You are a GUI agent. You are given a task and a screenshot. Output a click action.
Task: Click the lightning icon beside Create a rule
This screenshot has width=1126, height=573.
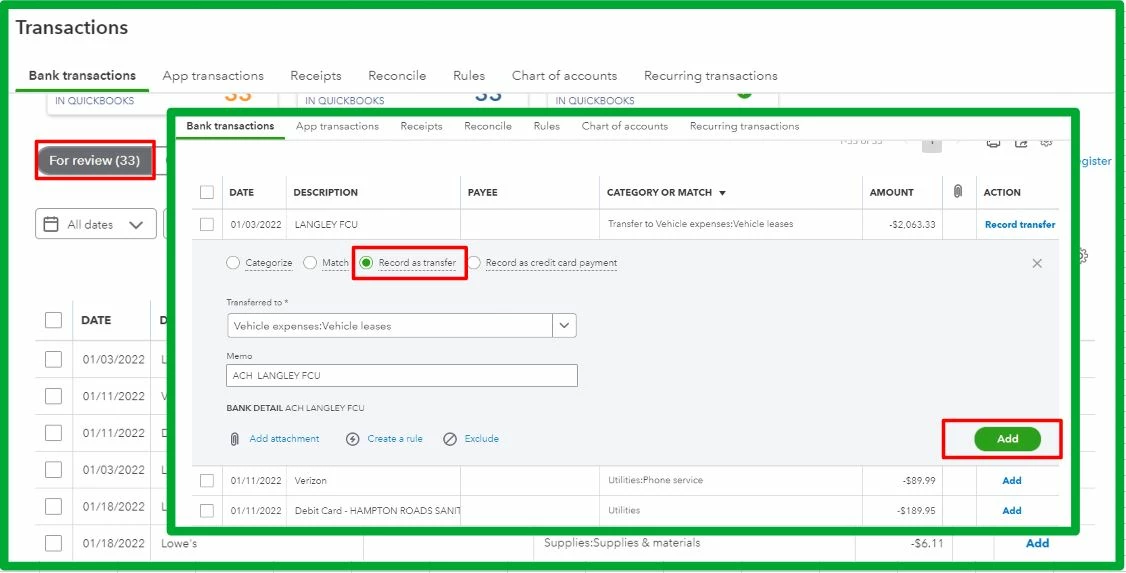coord(353,439)
